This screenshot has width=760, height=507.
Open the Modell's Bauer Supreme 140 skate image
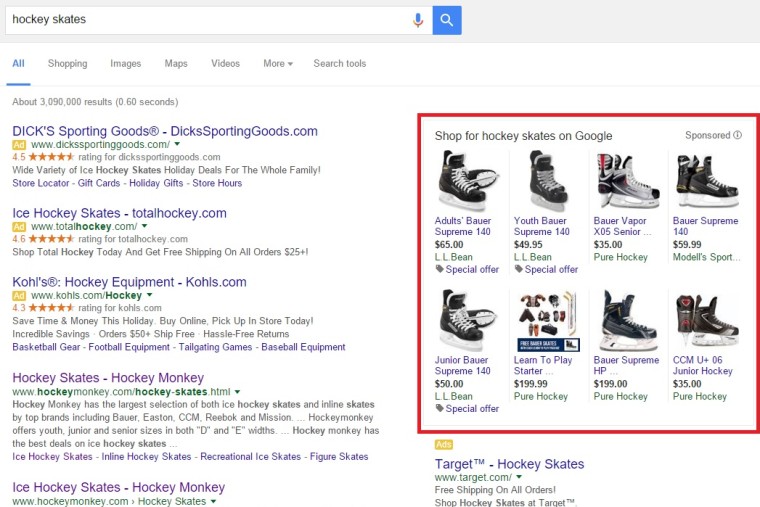[707, 181]
